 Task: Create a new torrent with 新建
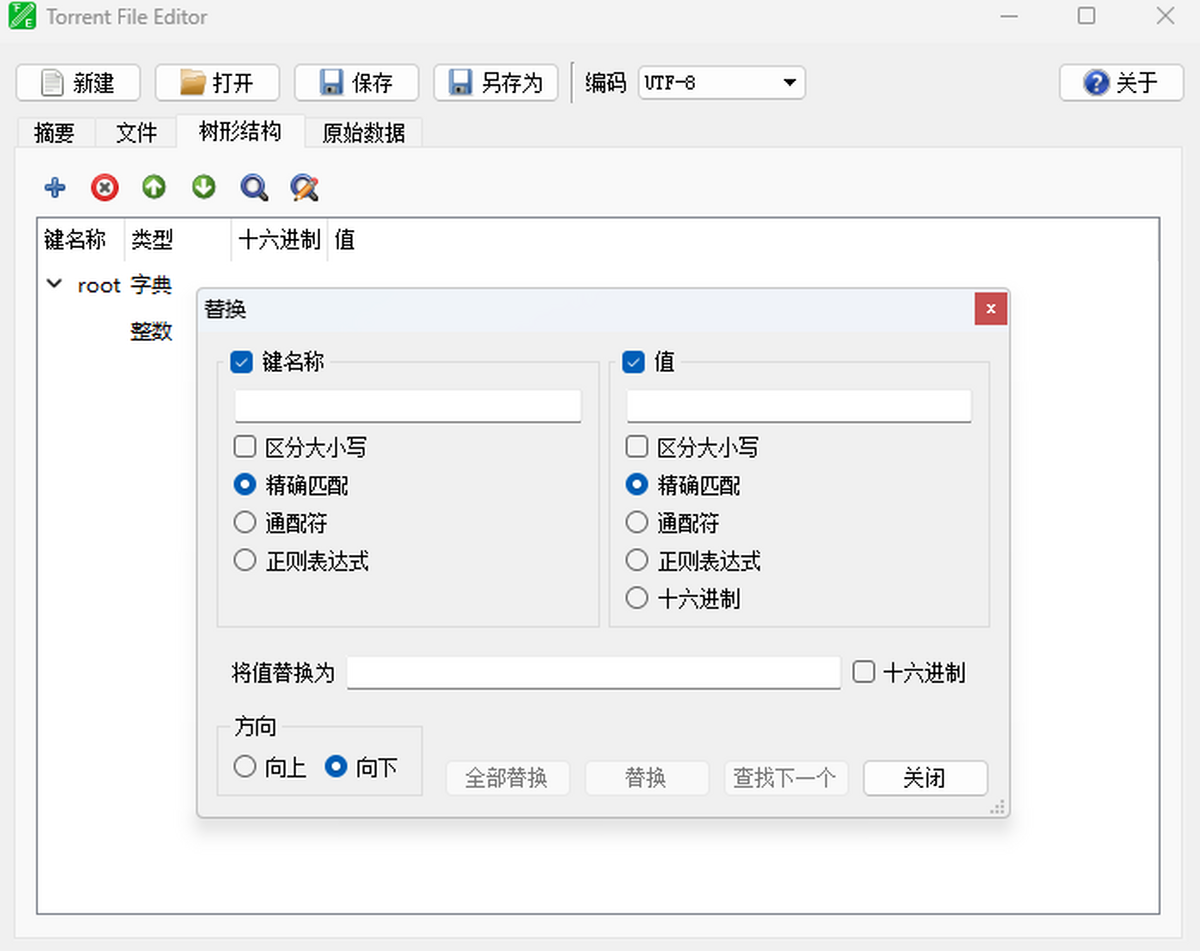tap(77, 83)
